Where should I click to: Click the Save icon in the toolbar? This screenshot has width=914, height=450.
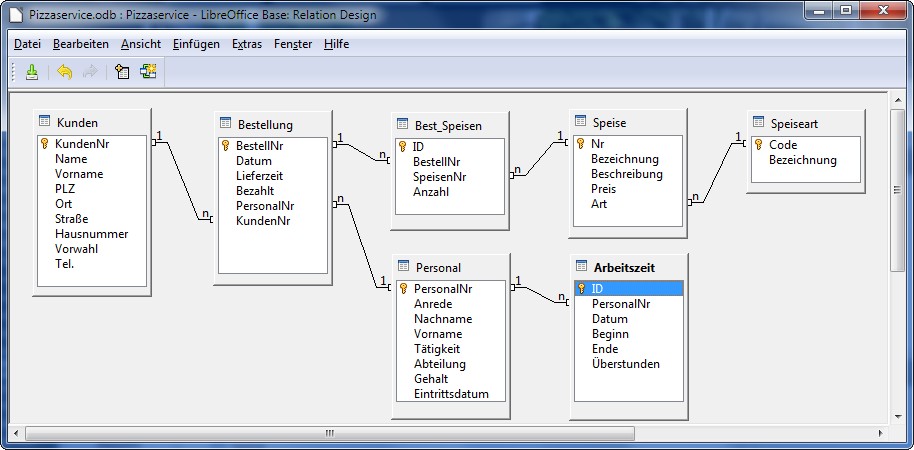tap(31, 72)
